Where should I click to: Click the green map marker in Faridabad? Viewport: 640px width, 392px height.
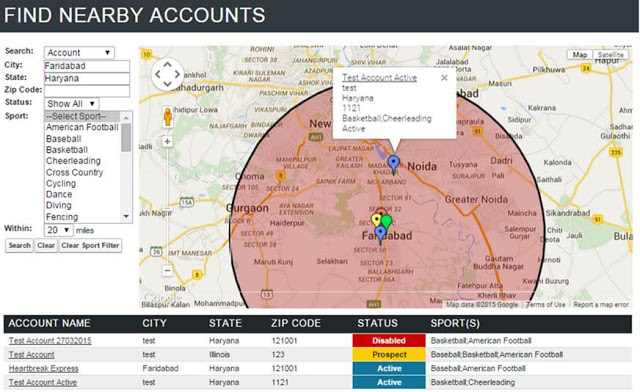pos(386,222)
